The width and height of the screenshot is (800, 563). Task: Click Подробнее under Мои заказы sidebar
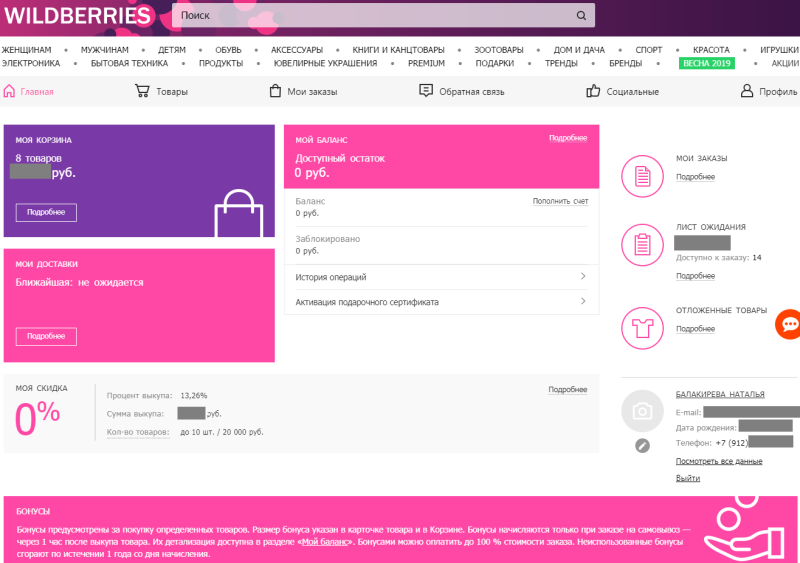click(x=695, y=177)
